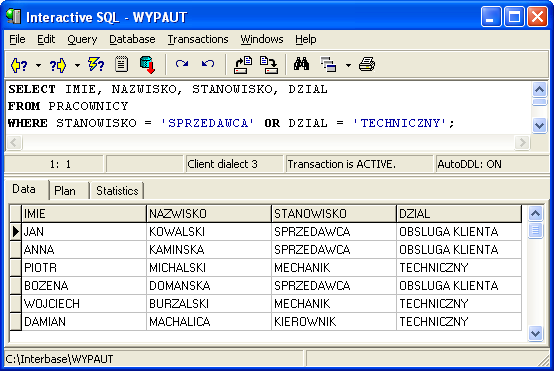Viewport: 554px width, 371px height.
Task: Minimize the Interactive SQL window
Action: click(x=491, y=17)
